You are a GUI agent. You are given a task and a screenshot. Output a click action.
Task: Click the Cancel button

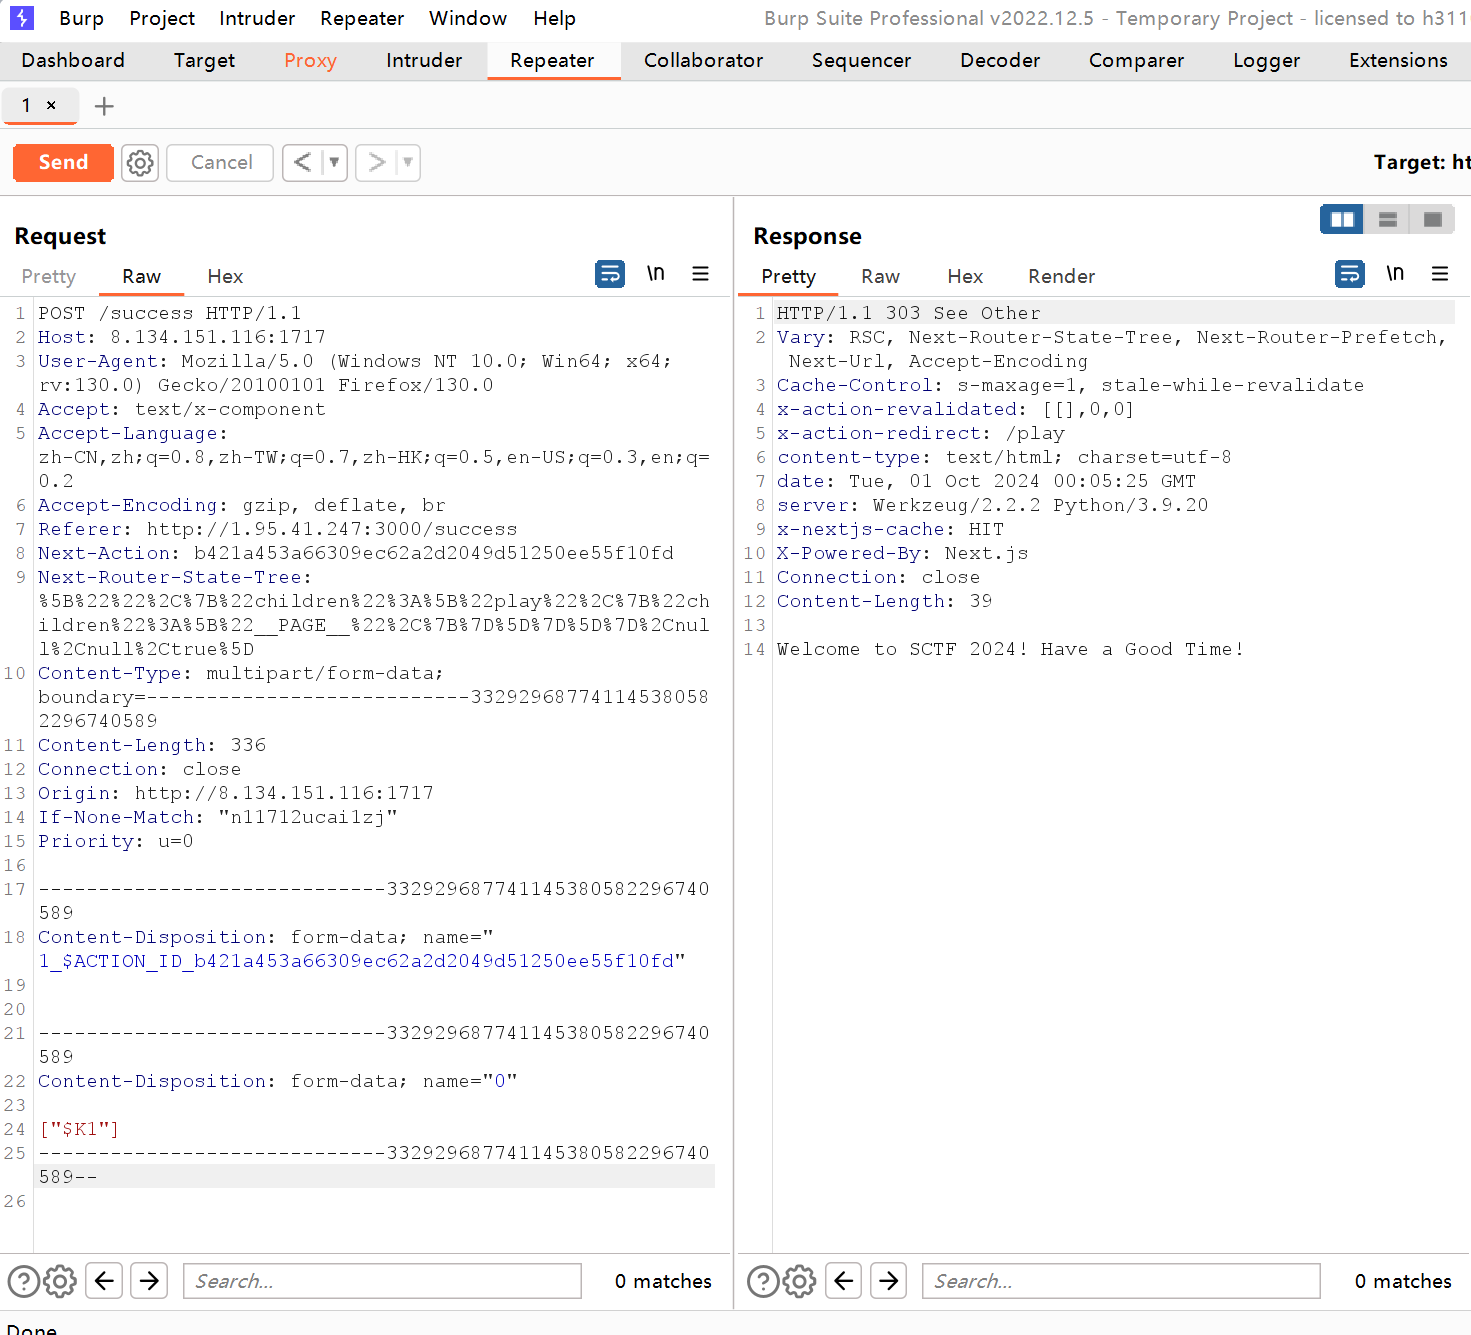tap(220, 163)
